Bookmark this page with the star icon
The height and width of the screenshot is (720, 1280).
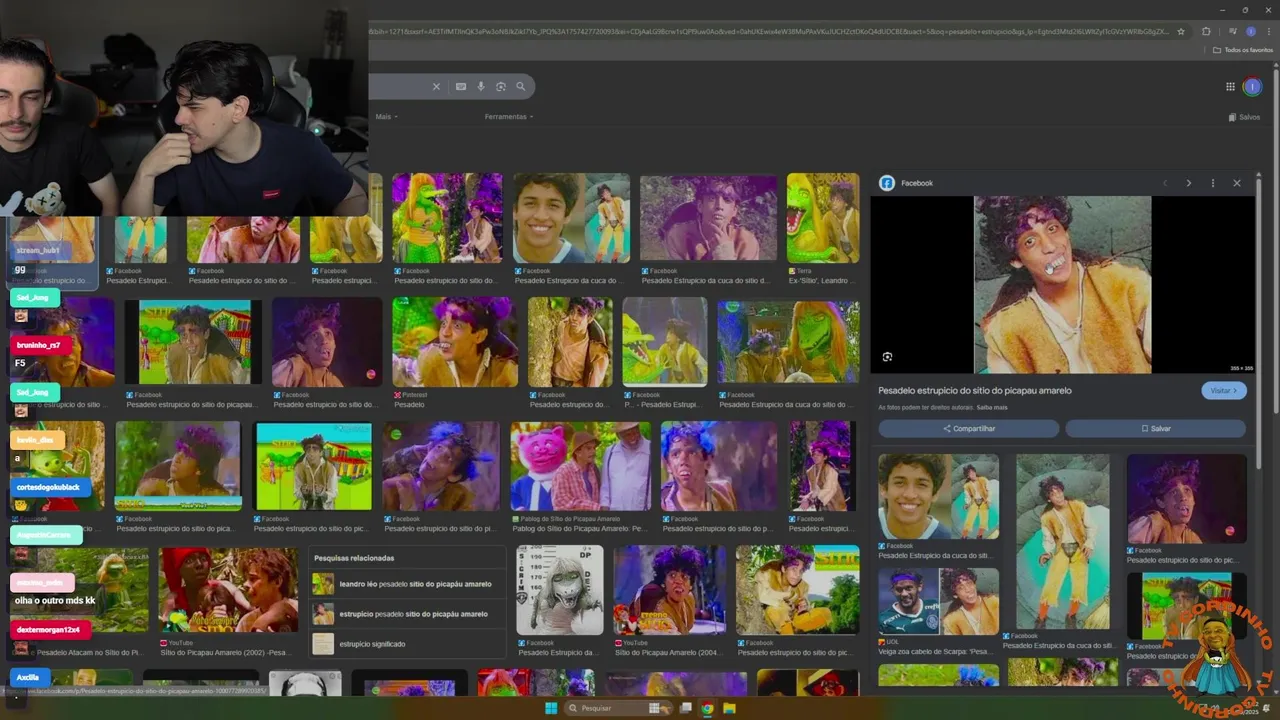tap(1181, 31)
